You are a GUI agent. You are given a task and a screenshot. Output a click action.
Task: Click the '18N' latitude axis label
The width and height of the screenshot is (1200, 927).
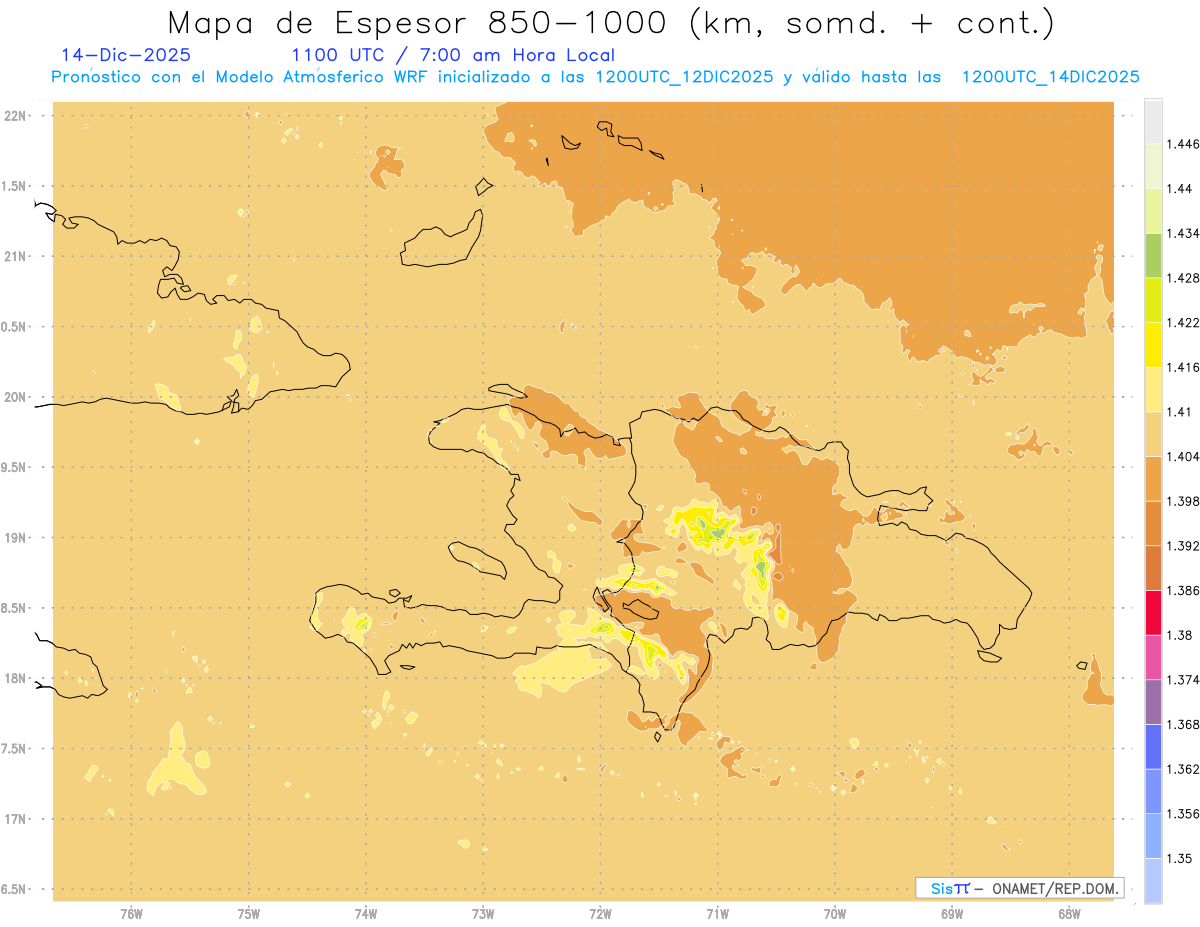16,678
